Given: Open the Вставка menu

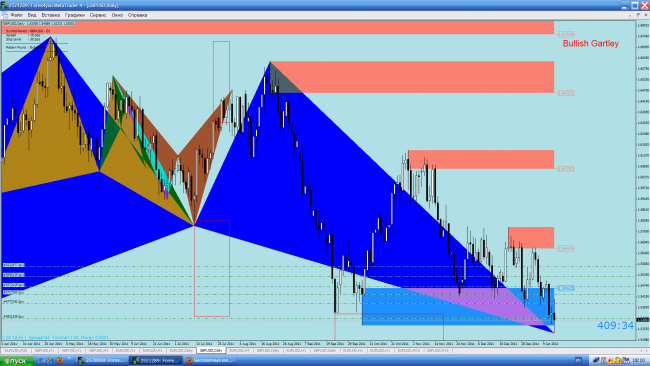Looking at the screenshot, I should (x=51, y=15).
